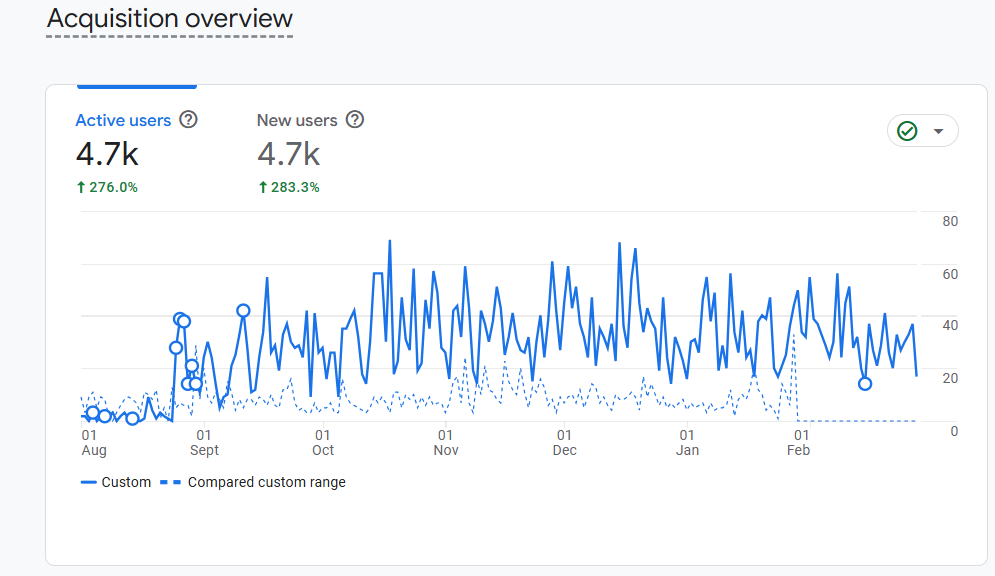Screen dimensions: 995x576
Task: Click the dotted comparison line spike before February
Action: click(x=793, y=336)
